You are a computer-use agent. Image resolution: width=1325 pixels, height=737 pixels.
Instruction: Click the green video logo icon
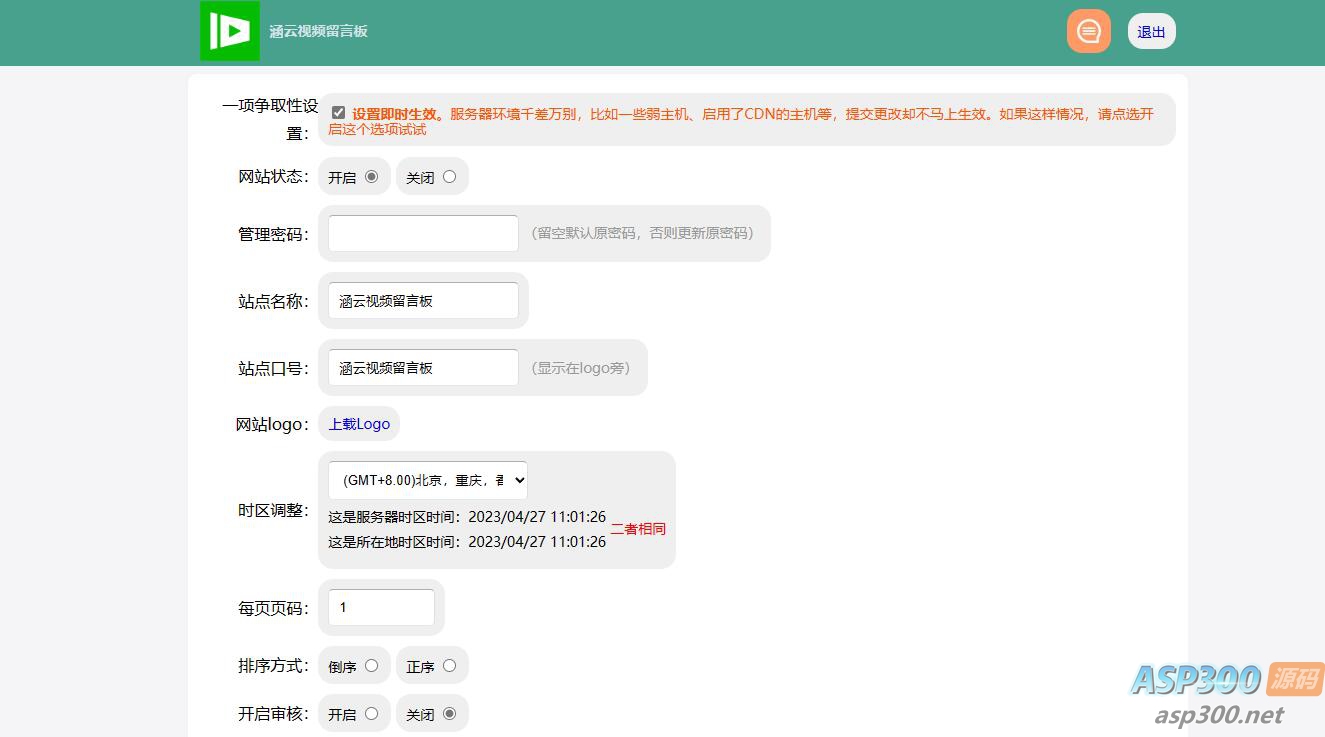pos(230,31)
